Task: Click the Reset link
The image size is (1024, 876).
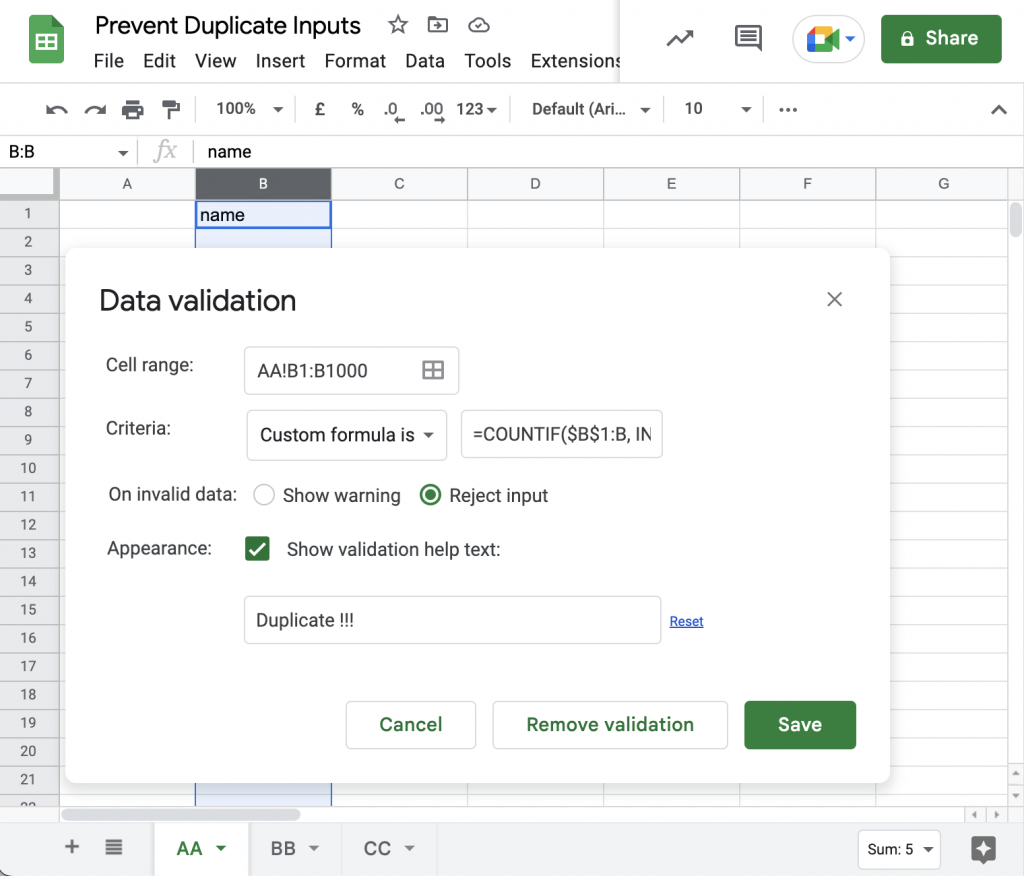Action: 686,621
